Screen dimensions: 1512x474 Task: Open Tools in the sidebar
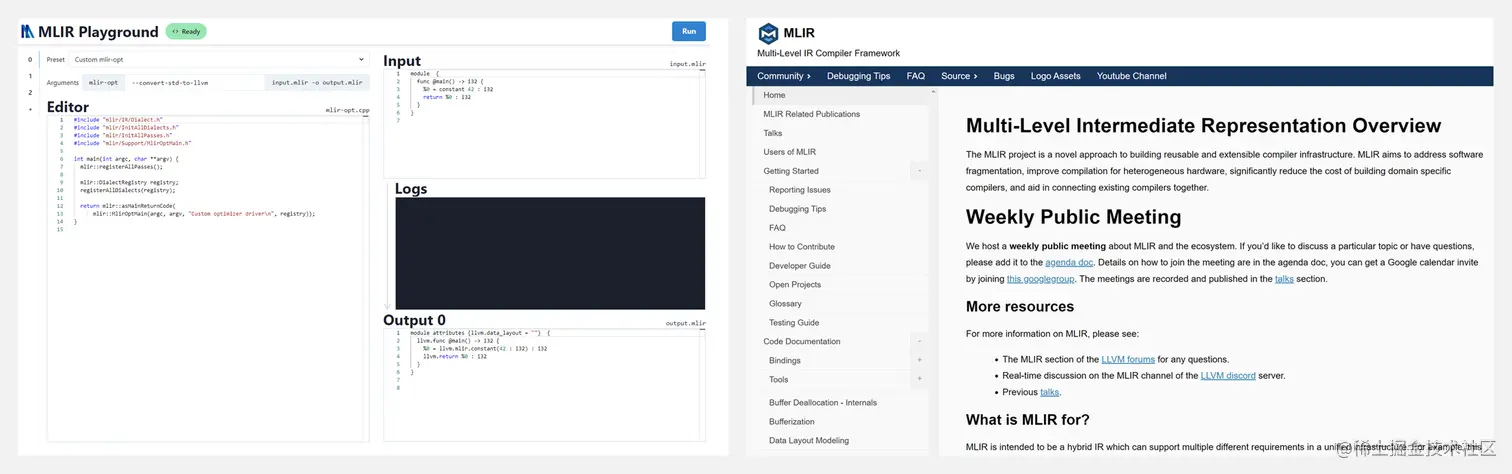(779, 380)
